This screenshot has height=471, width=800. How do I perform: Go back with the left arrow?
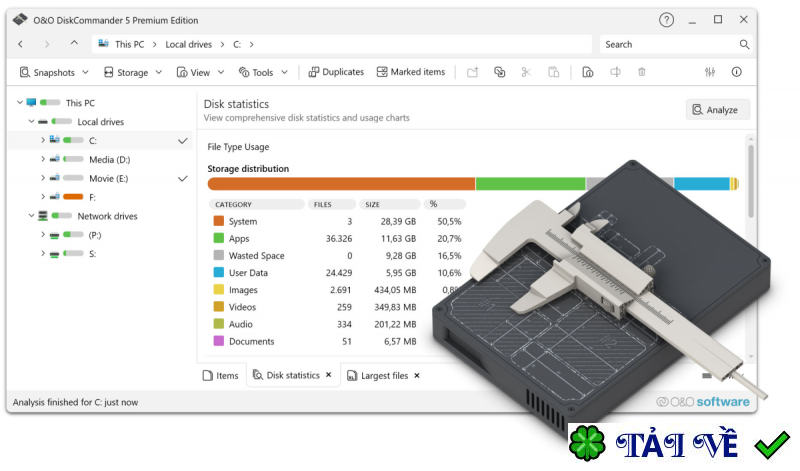(x=20, y=44)
